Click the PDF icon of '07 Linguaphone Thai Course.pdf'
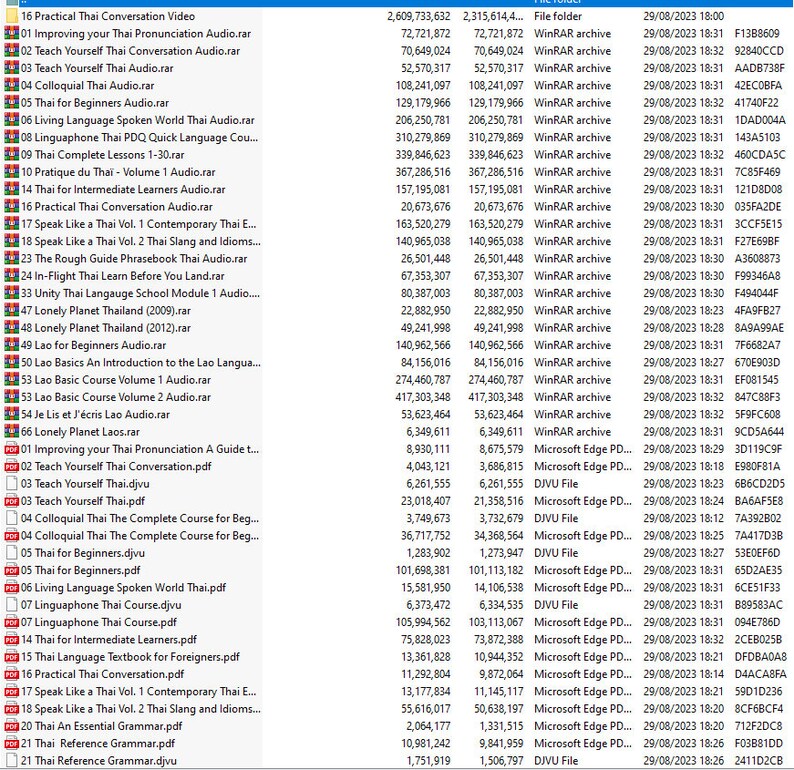794x770 pixels. click(12, 622)
